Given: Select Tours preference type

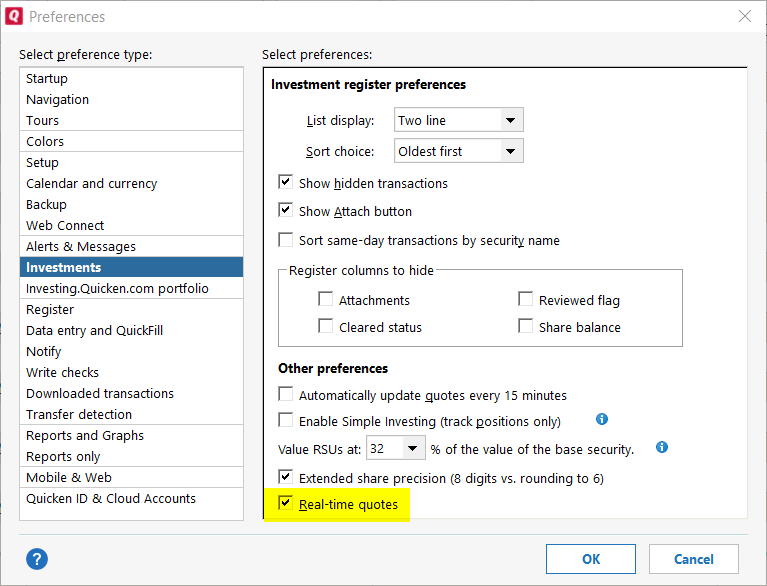Looking at the screenshot, I should (131, 120).
